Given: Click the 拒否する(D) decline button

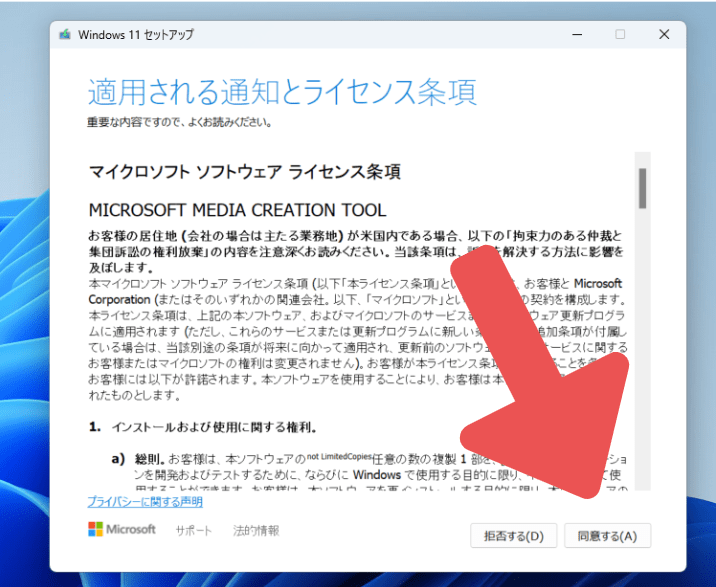Looking at the screenshot, I should [x=514, y=535].
